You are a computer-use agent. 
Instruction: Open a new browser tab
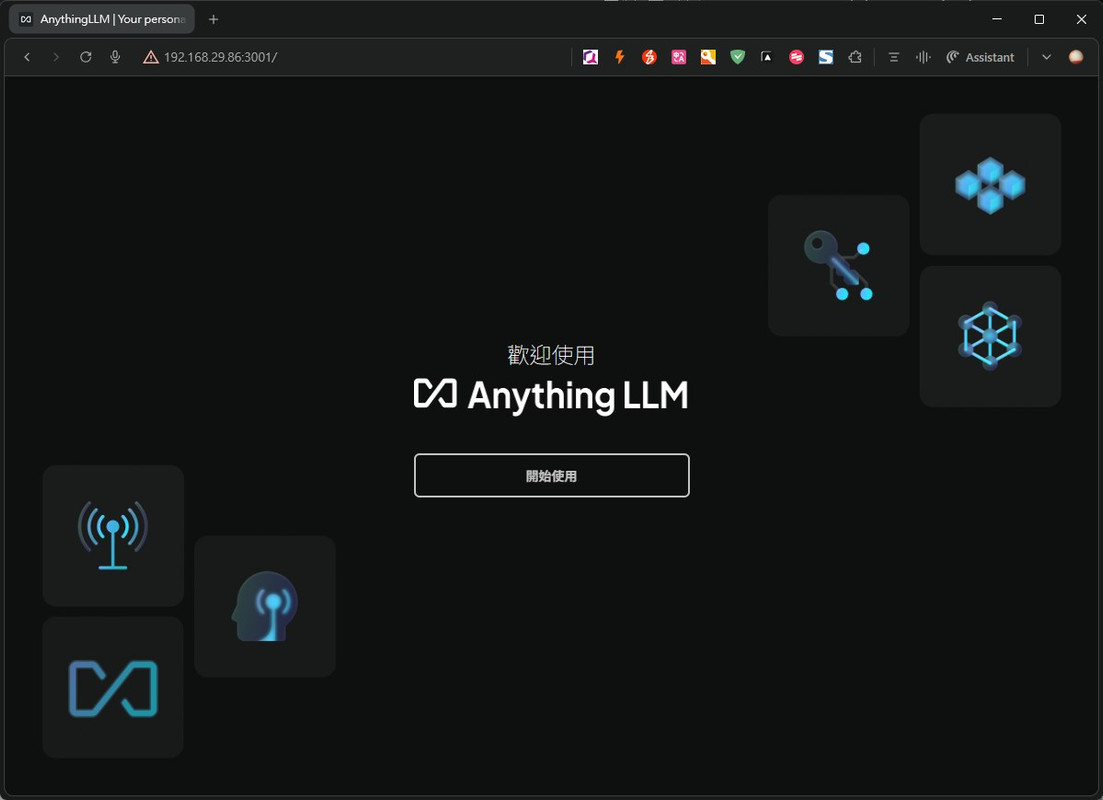pyautogui.click(x=213, y=20)
